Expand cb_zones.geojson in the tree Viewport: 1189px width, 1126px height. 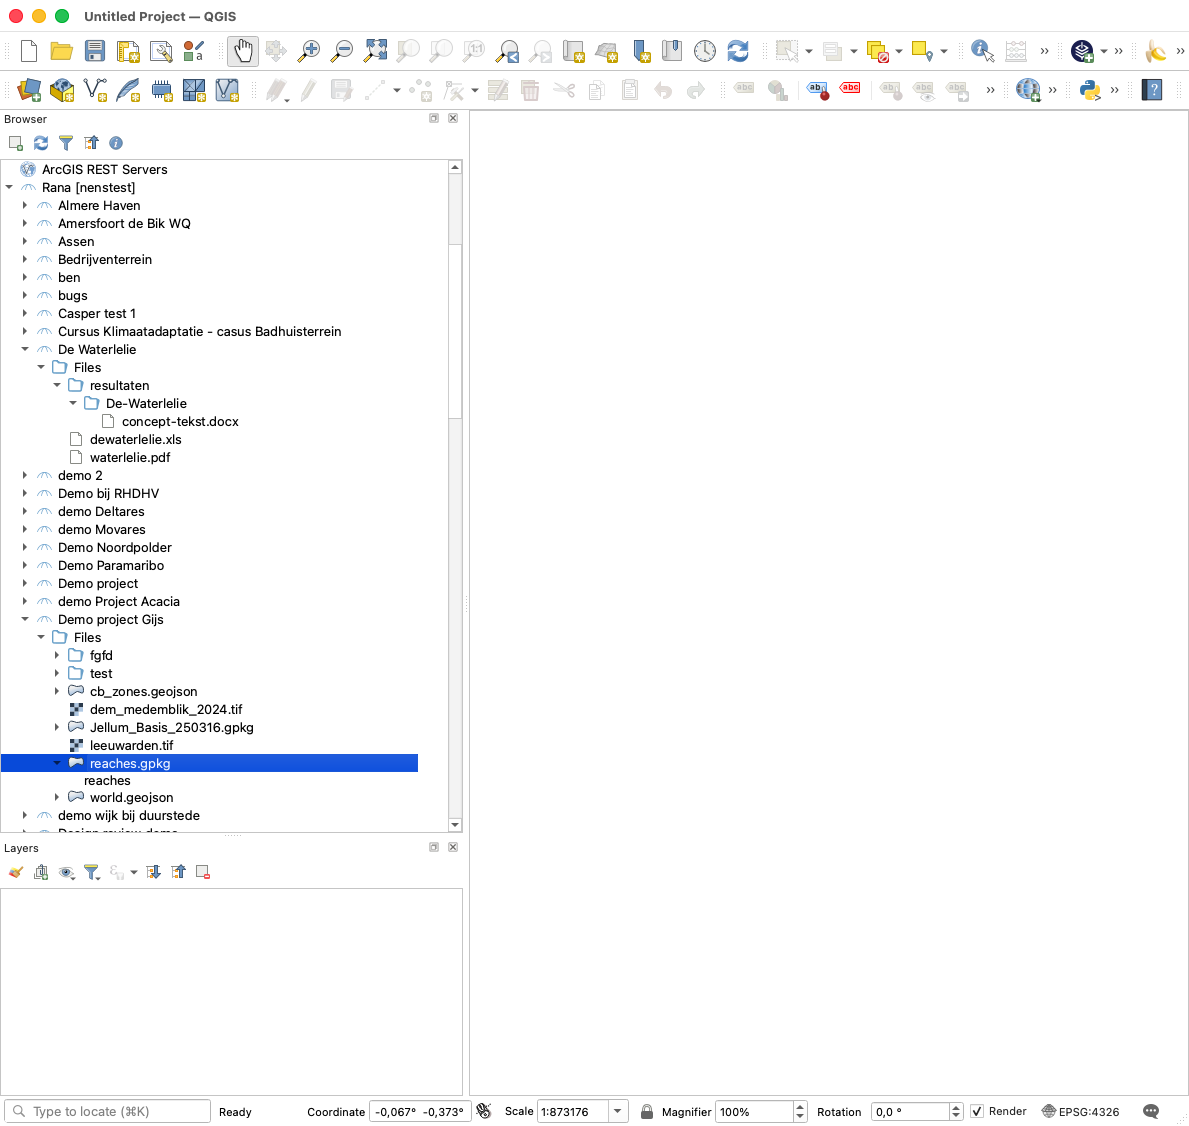coord(57,691)
